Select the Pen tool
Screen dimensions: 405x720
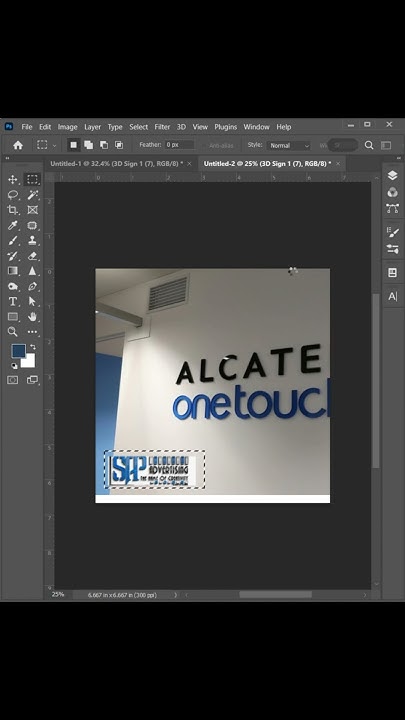[x=32, y=286]
